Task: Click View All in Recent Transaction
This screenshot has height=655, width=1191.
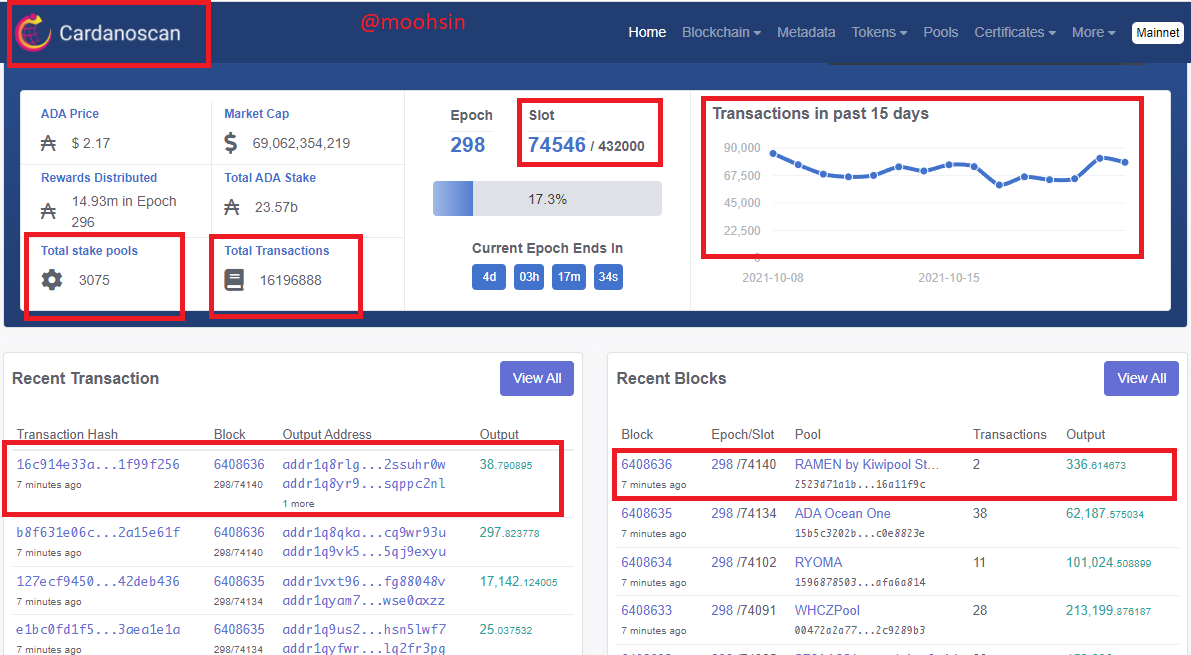Action: point(537,378)
